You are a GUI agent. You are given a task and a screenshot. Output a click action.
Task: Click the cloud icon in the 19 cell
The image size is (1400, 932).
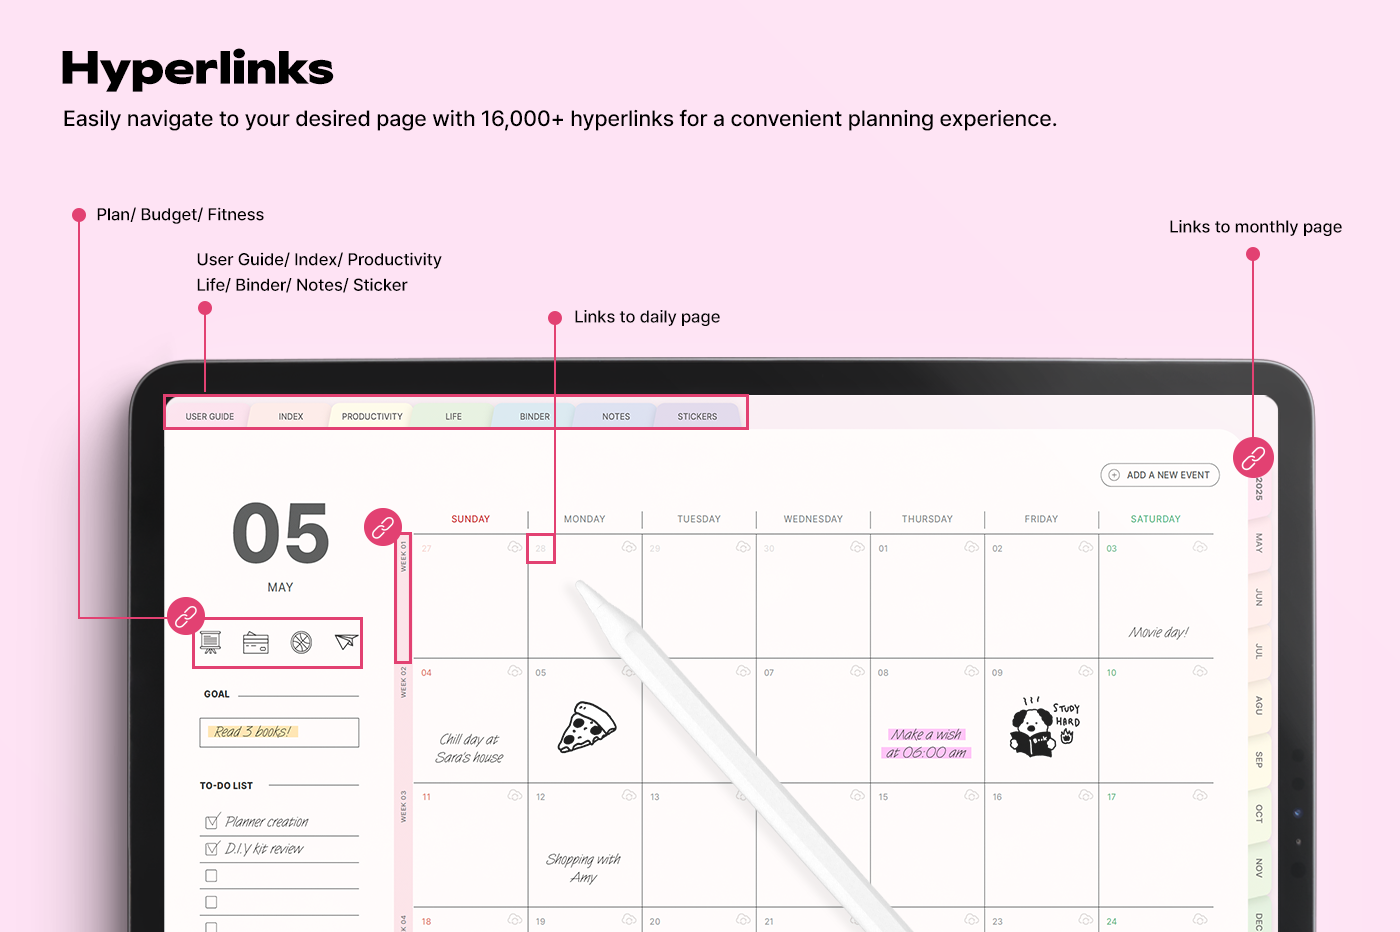click(629, 919)
